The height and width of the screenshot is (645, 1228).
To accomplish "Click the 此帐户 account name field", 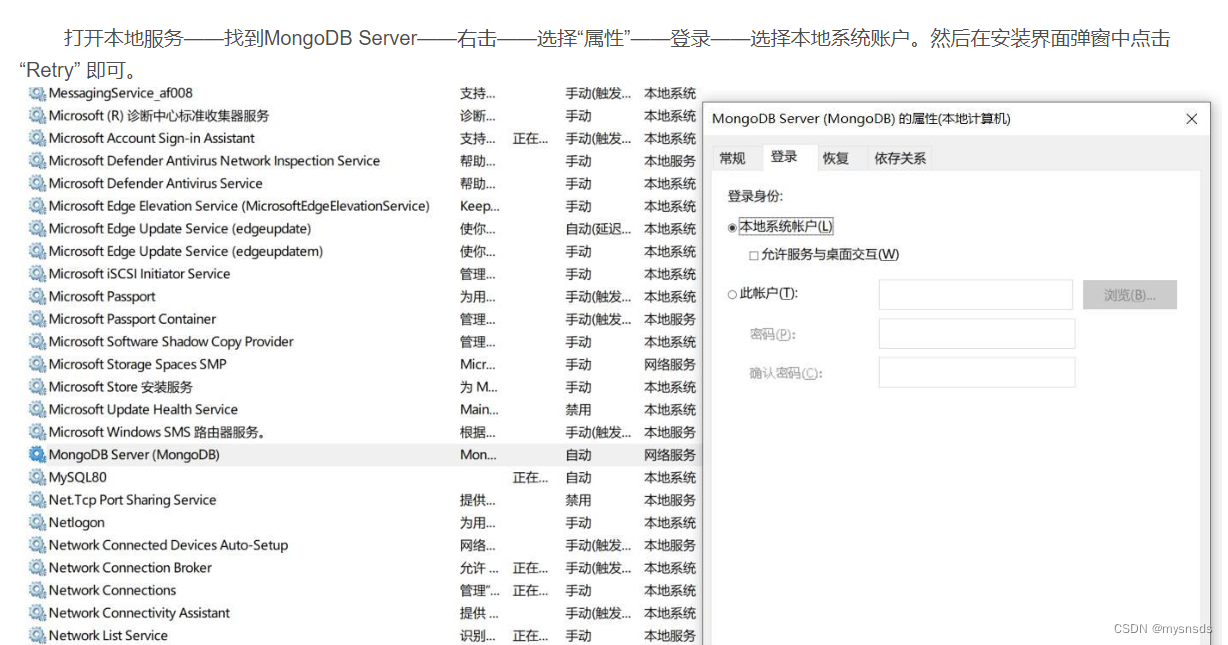I will tap(977, 295).
